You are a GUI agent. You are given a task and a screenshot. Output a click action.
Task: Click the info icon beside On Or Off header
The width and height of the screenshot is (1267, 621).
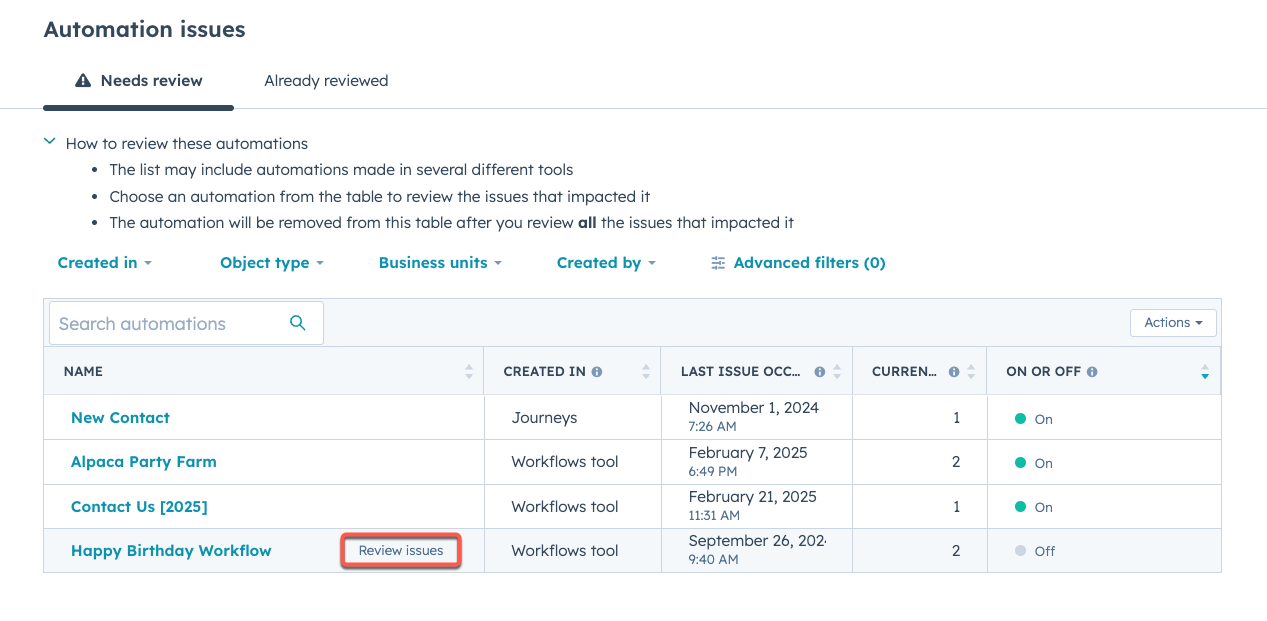(x=1093, y=370)
